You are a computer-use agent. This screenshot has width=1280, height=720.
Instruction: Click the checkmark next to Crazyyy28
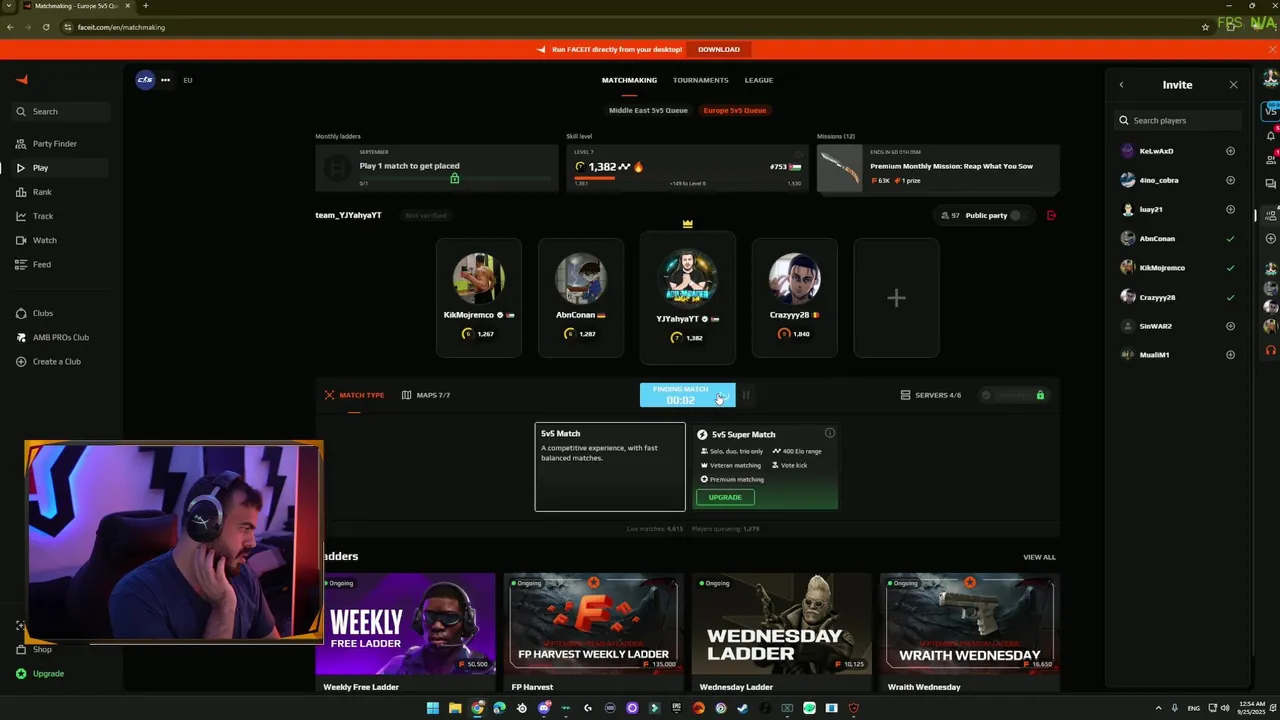(x=1230, y=297)
